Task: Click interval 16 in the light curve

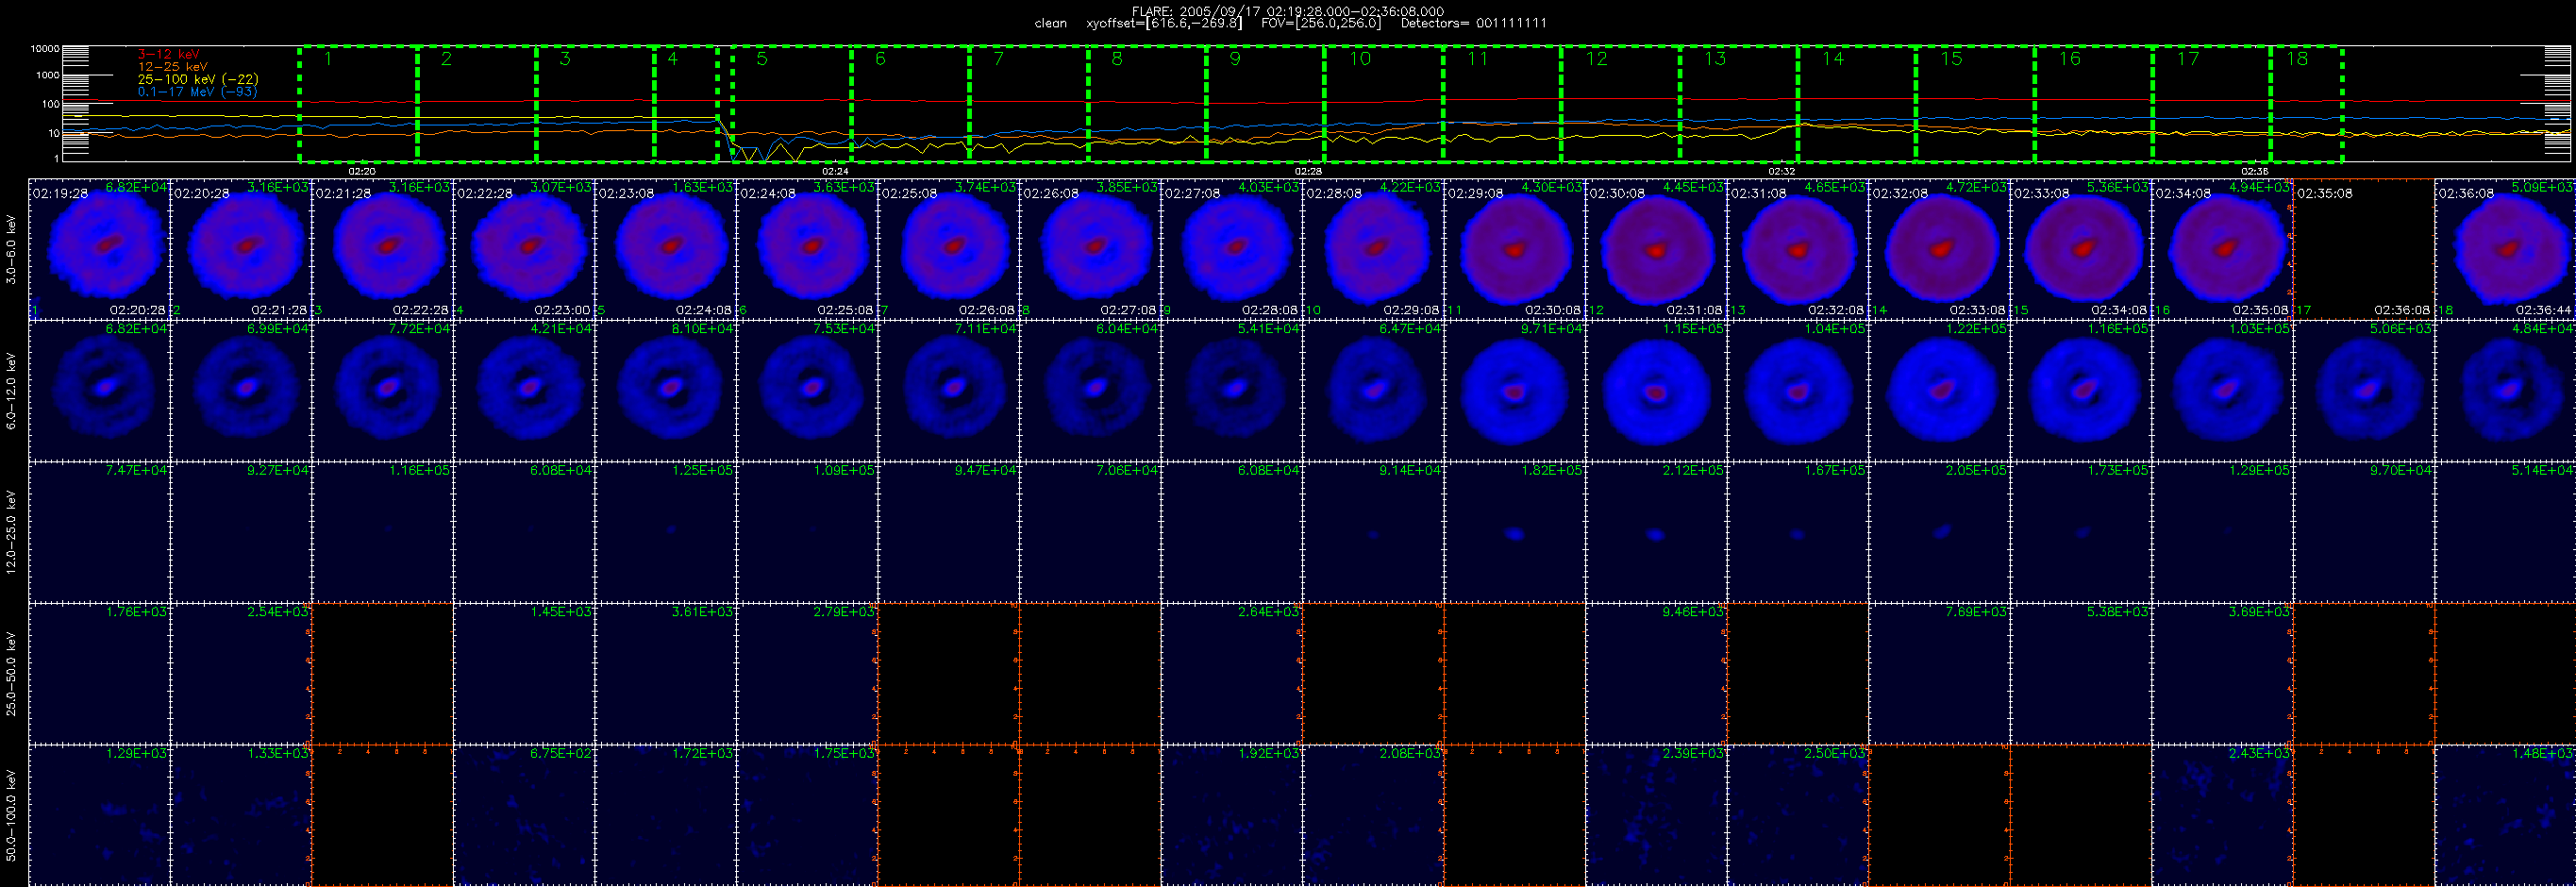Action: [x=2094, y=104]
